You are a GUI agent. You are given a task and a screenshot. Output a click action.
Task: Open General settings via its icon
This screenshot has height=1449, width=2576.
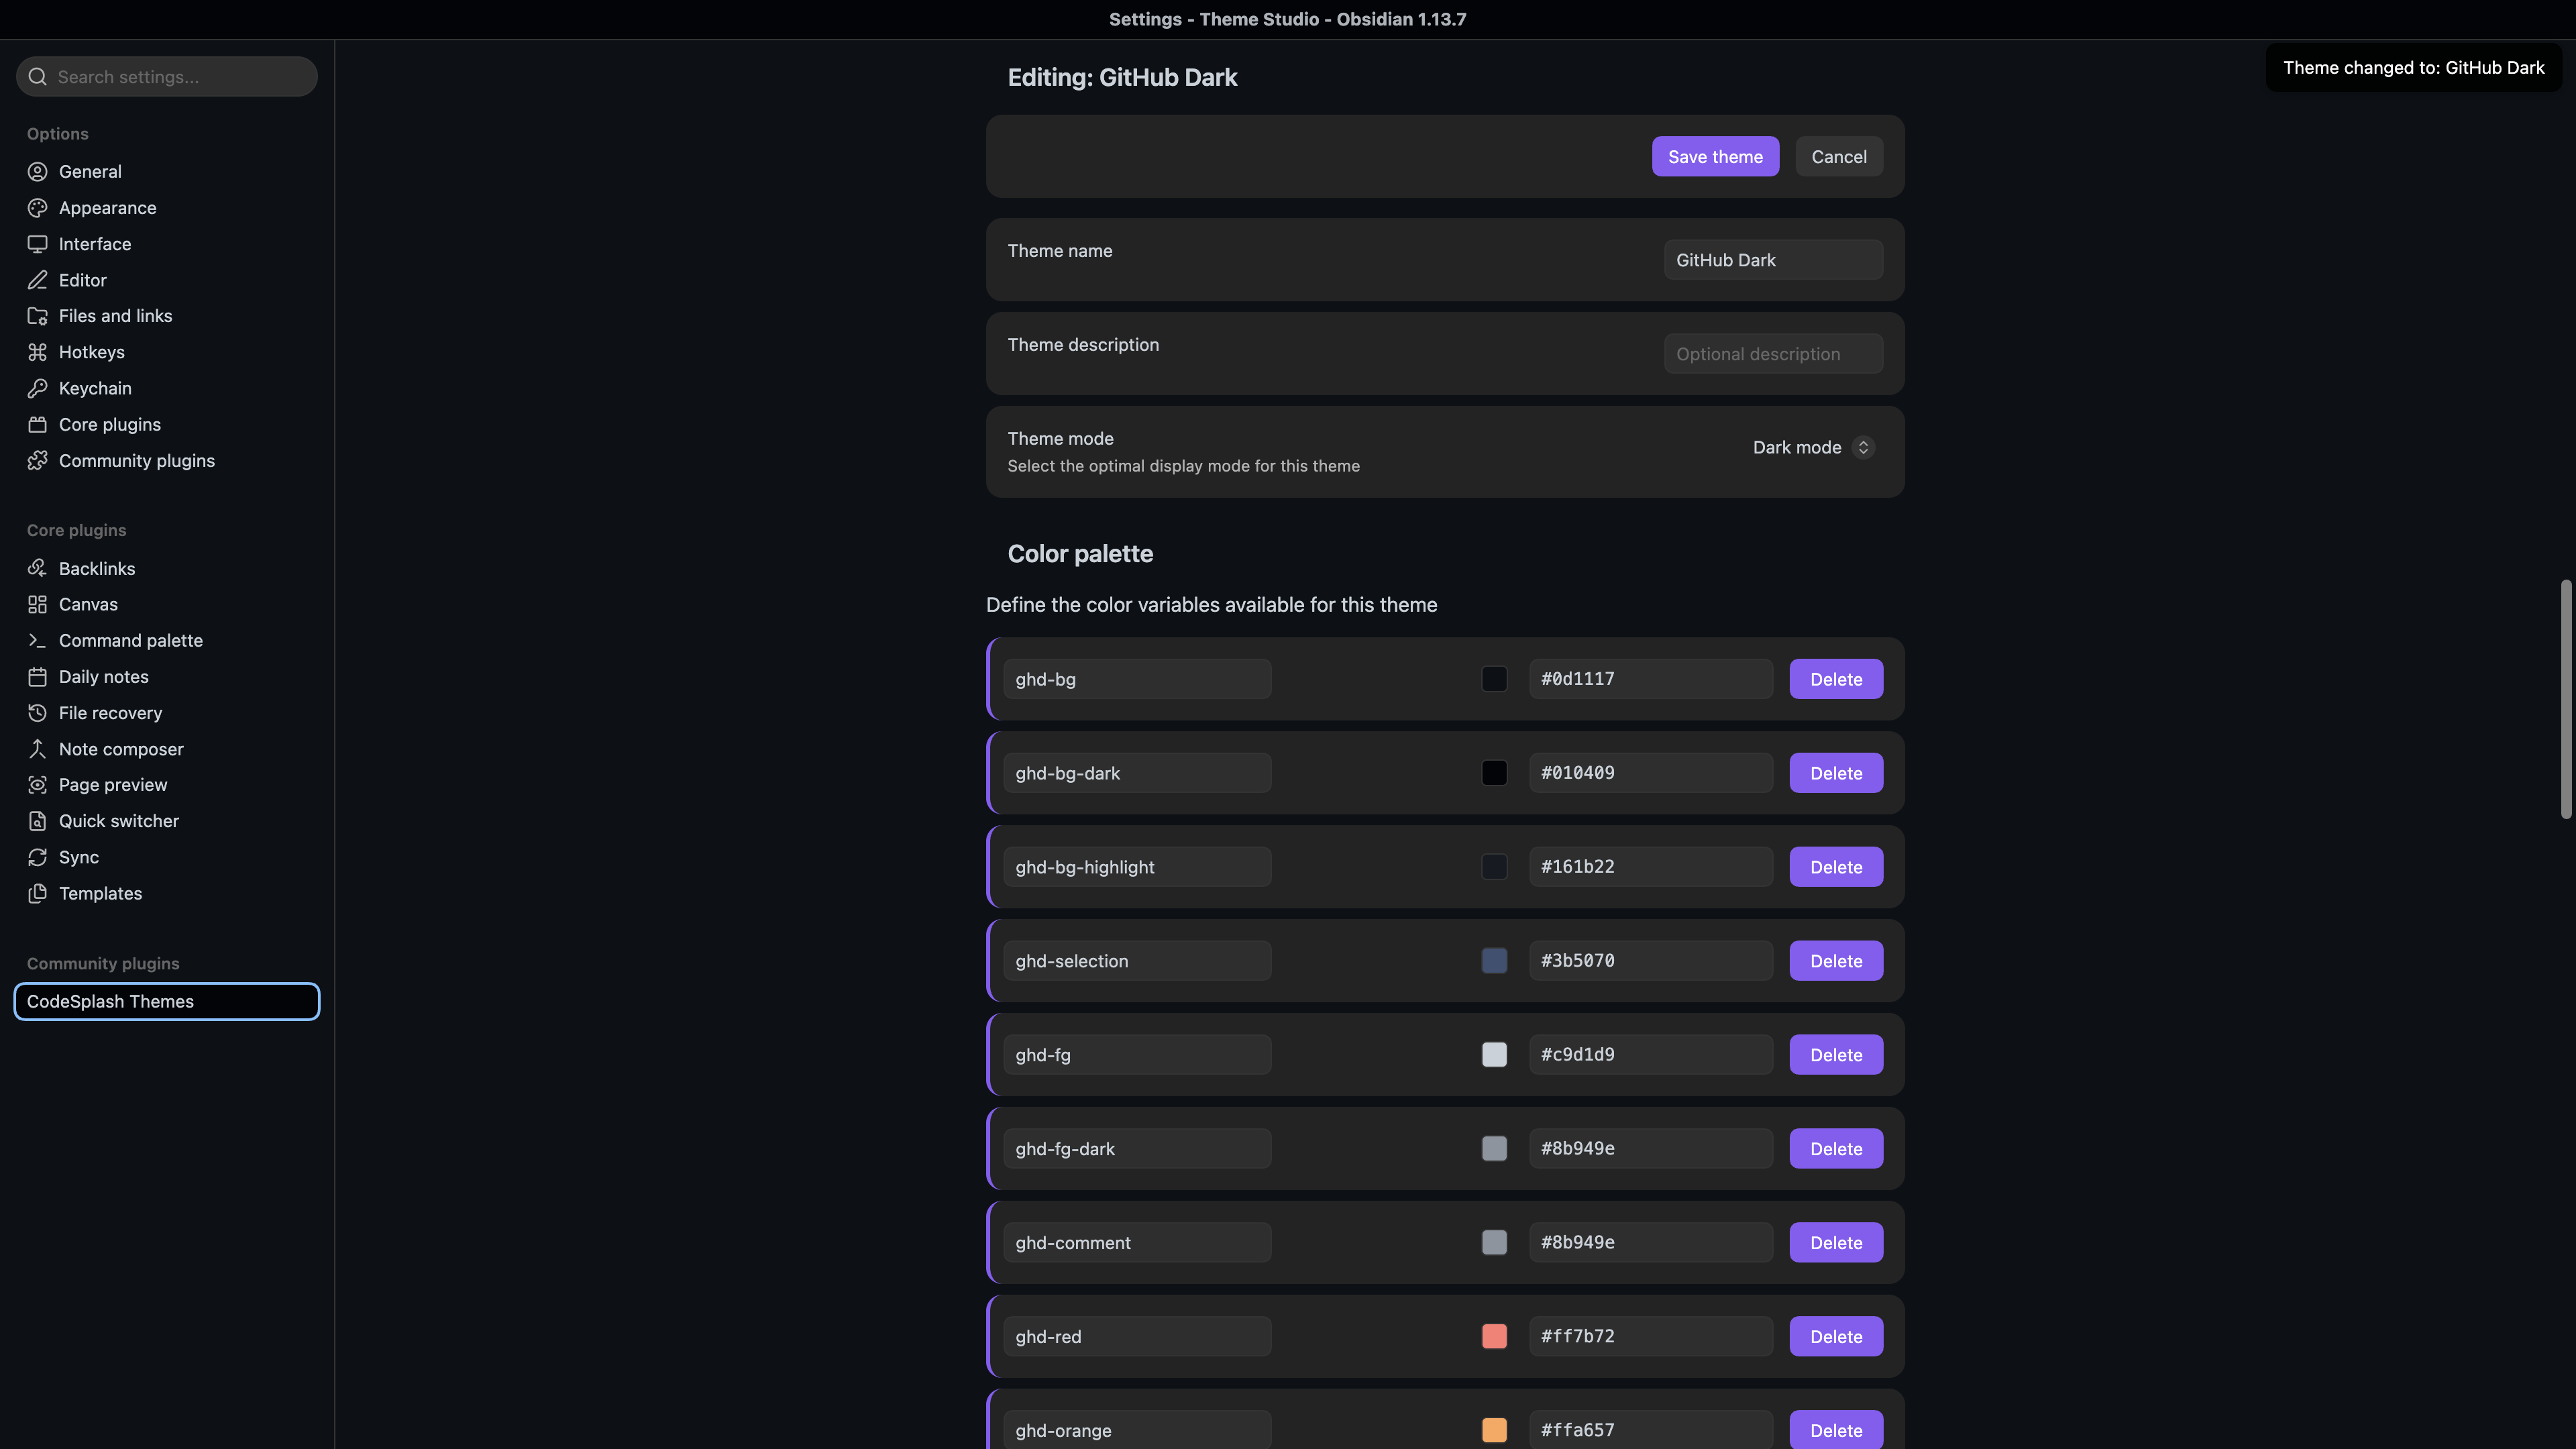(37, 172)
